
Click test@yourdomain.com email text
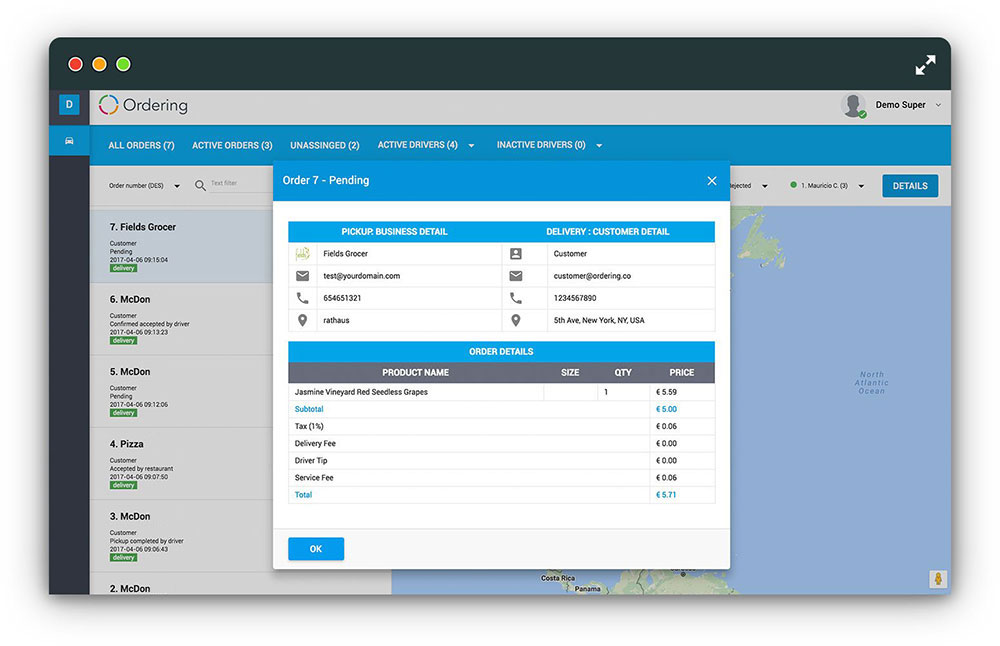[361, 276]
